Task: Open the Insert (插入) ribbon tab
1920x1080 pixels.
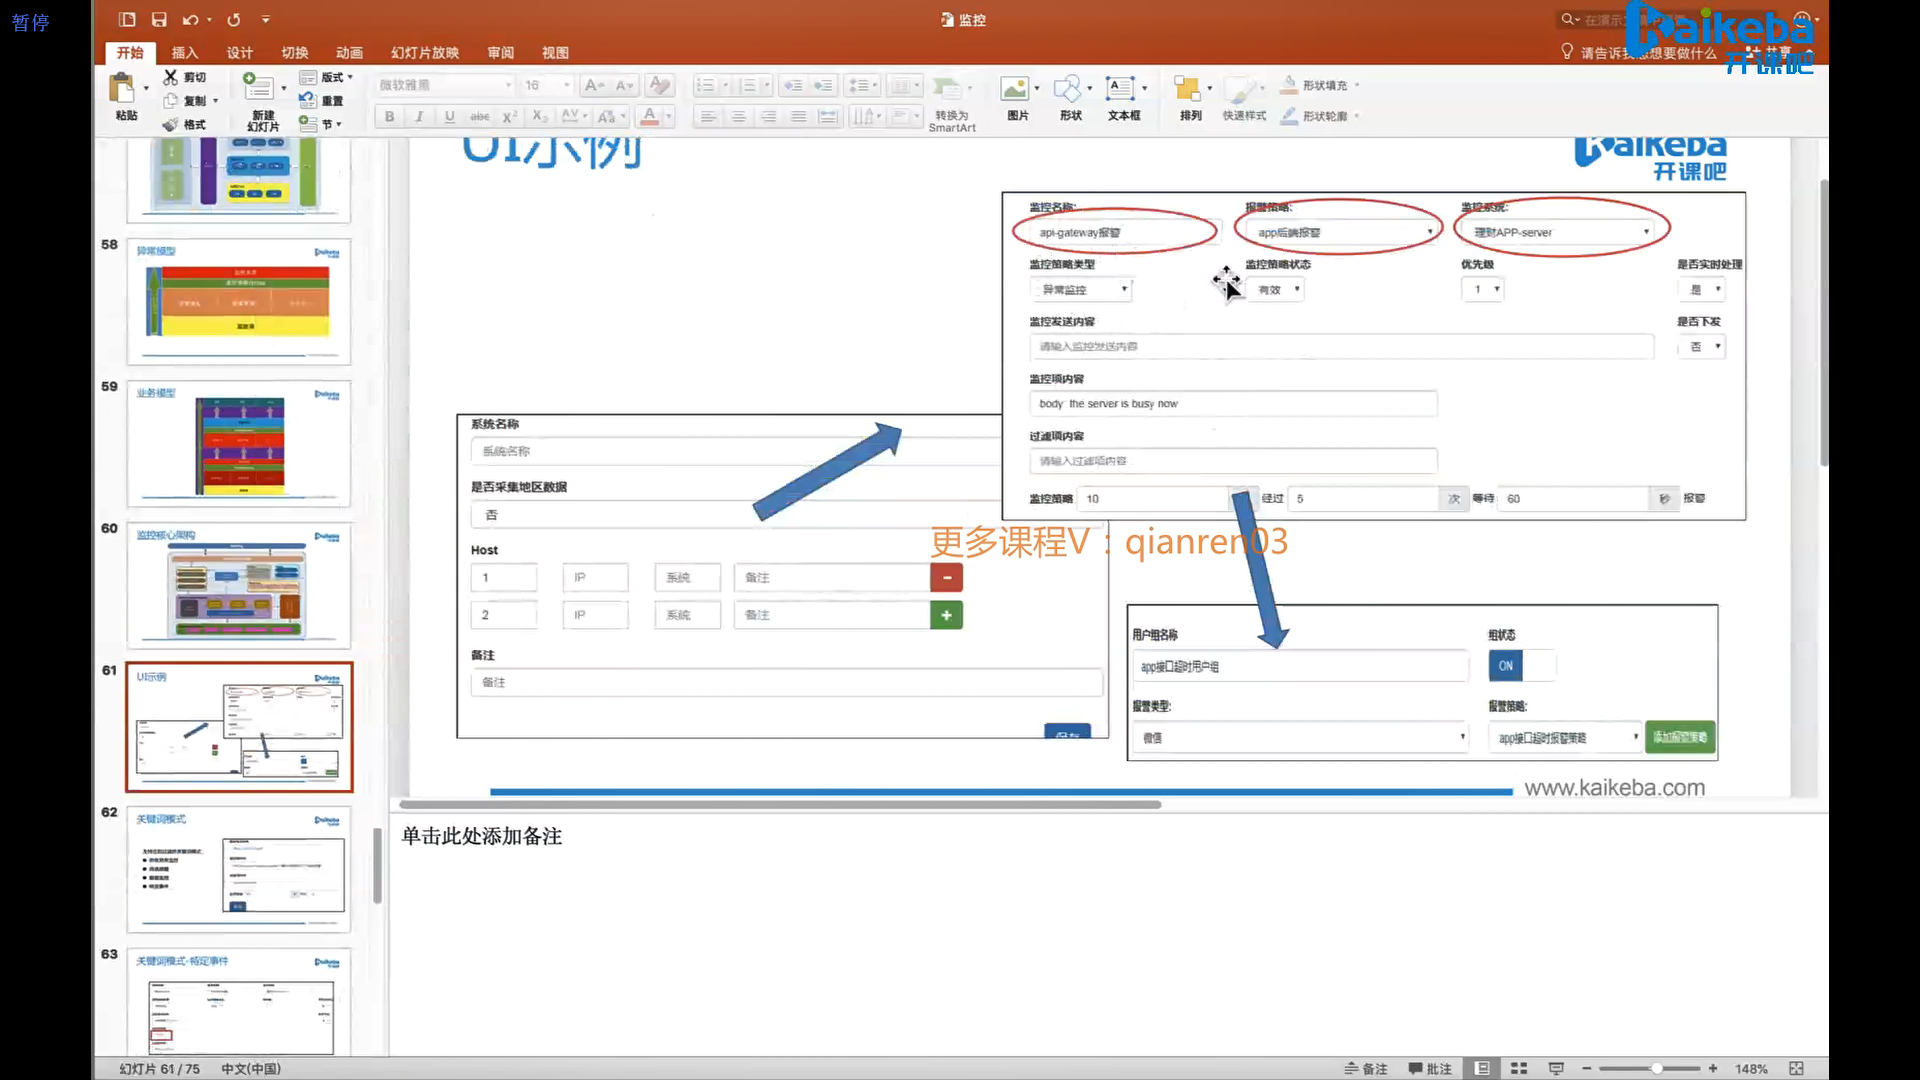Action: pos(185,52)
